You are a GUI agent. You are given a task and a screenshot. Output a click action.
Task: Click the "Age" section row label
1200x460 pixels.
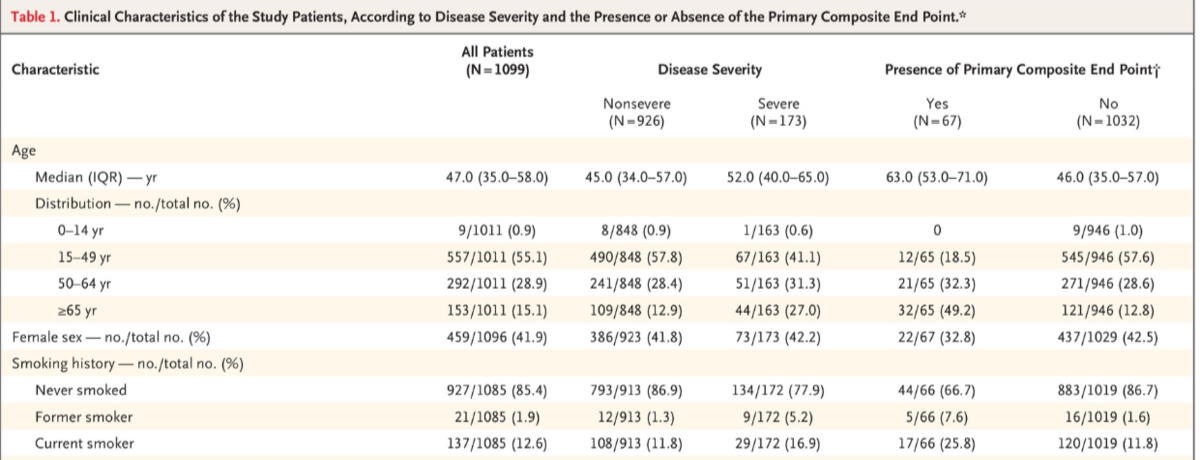point(24,150)
